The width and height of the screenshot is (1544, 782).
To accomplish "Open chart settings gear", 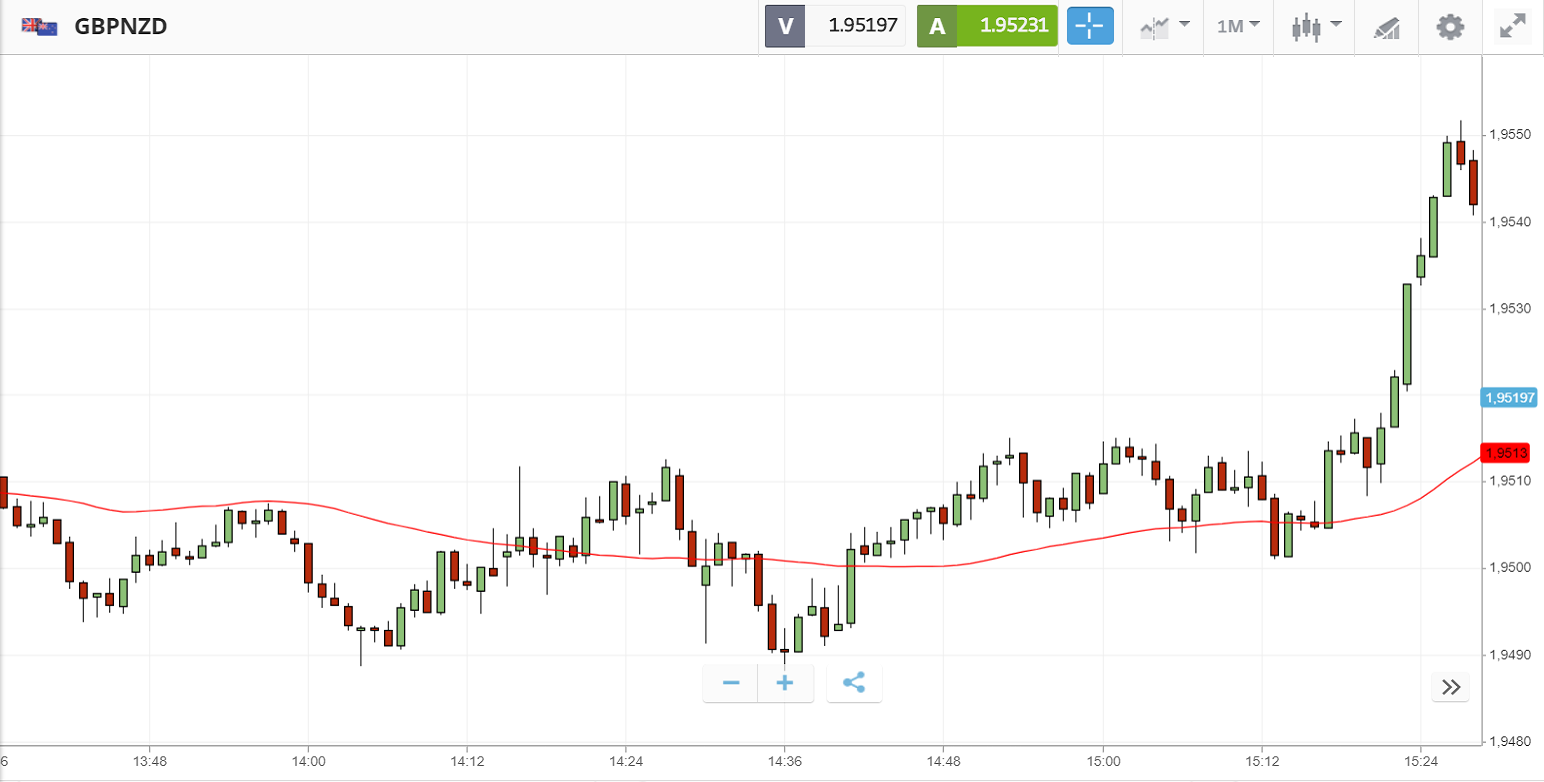I will coord(1449,26).
